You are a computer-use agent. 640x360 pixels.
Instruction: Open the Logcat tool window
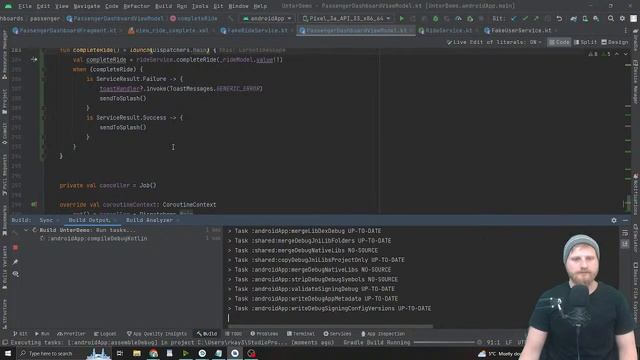pos(105,334)
